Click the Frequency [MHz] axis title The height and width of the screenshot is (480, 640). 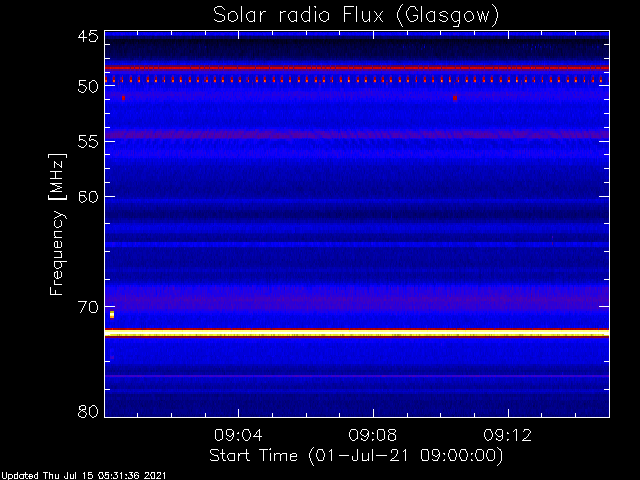[x=57, y=224]
